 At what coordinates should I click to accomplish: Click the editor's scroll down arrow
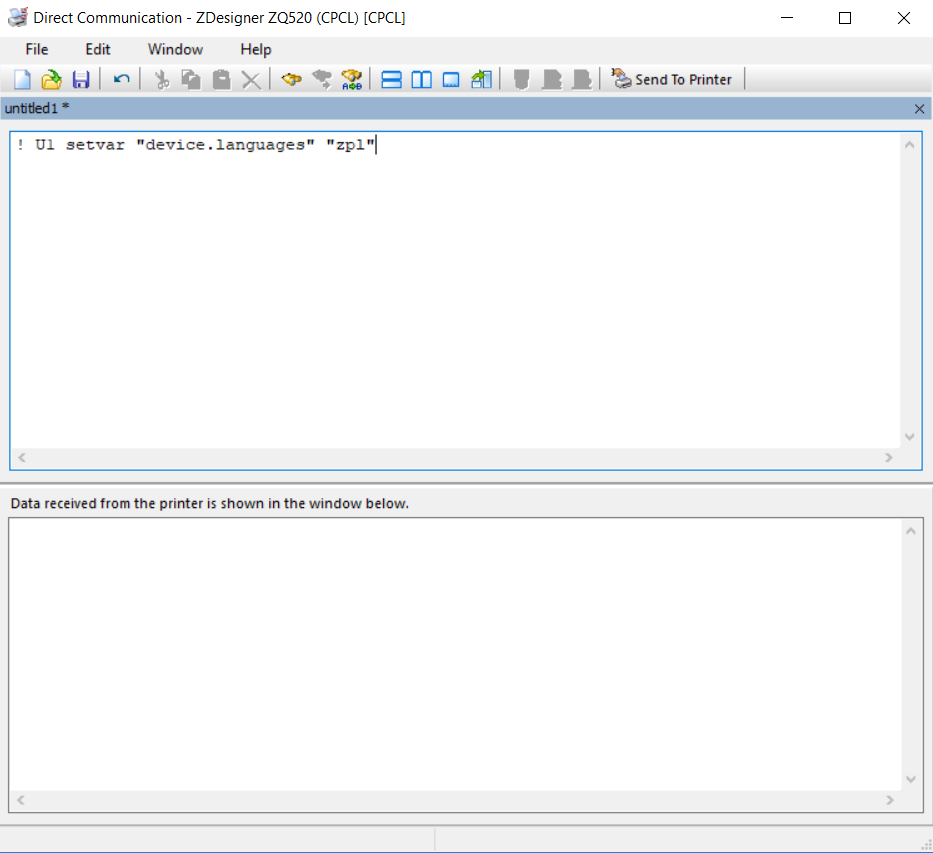(x=909, y=437)
